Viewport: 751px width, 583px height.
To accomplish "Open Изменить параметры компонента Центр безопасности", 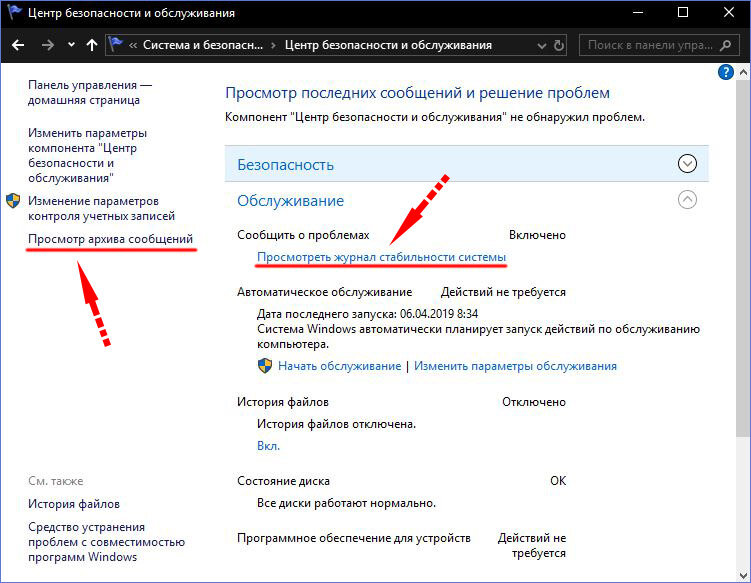I will click(88, 155).
